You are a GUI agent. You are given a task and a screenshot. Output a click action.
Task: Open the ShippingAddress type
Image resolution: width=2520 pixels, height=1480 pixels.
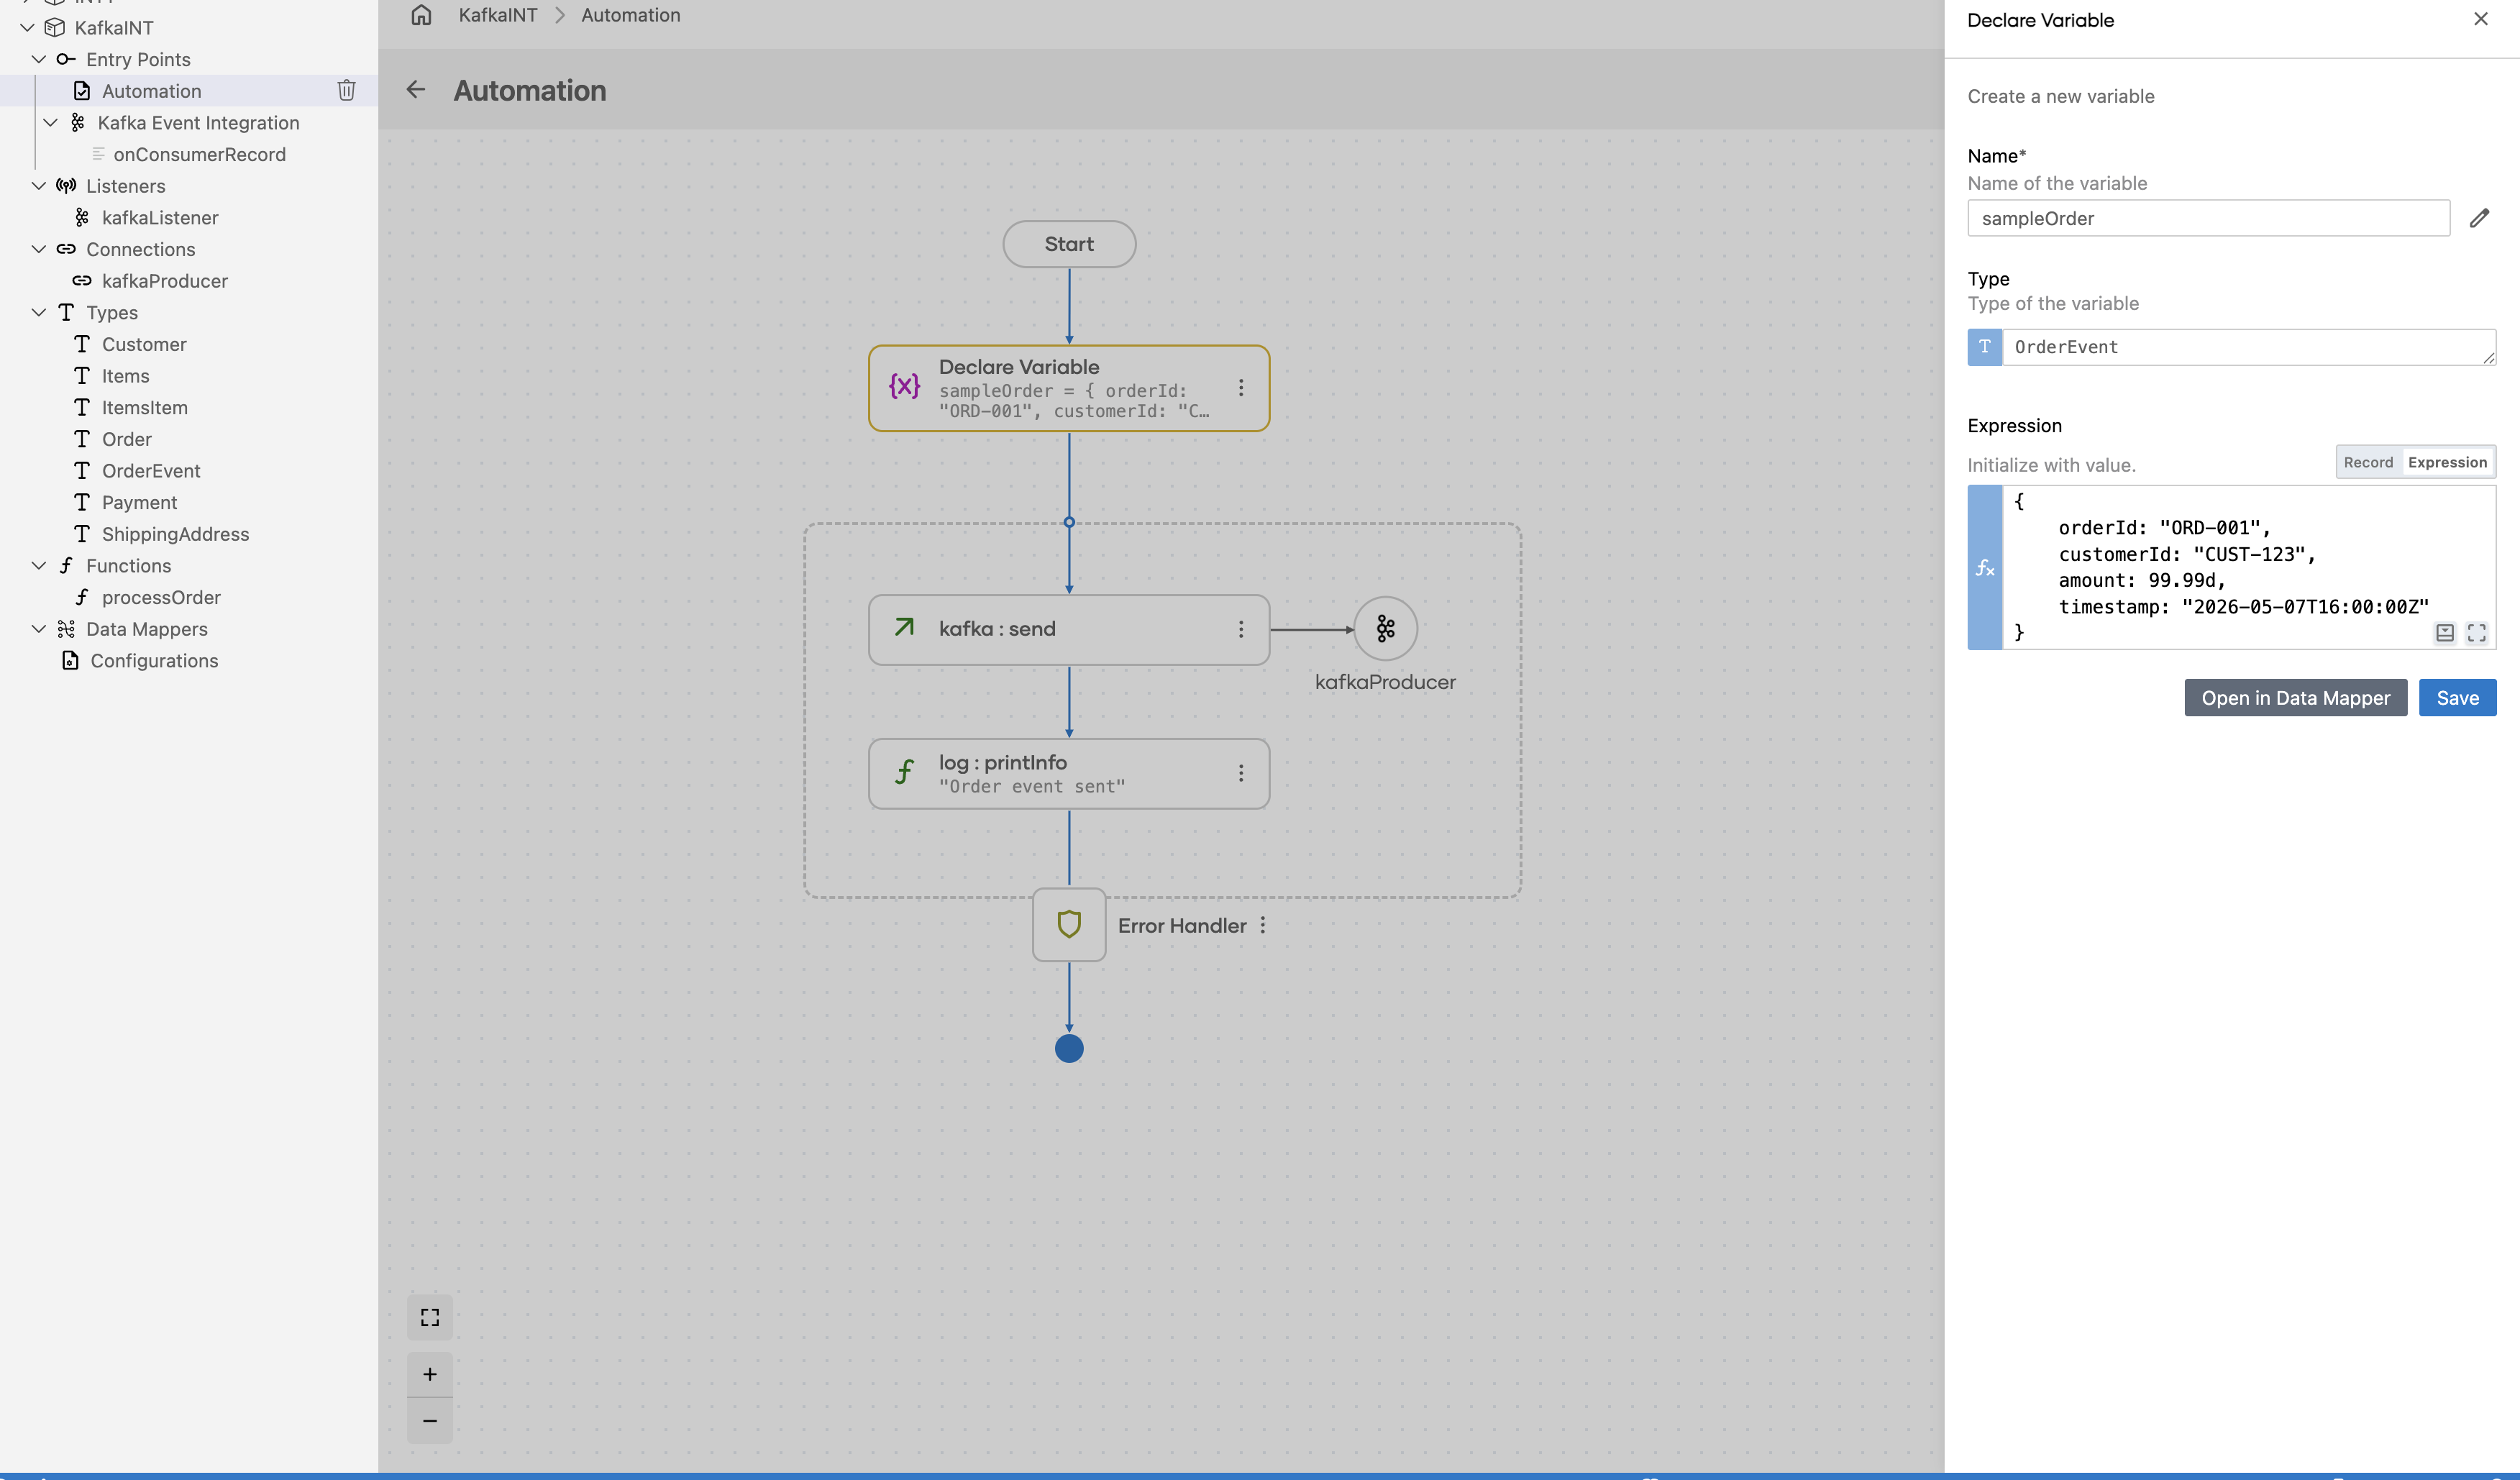[176, 534]
